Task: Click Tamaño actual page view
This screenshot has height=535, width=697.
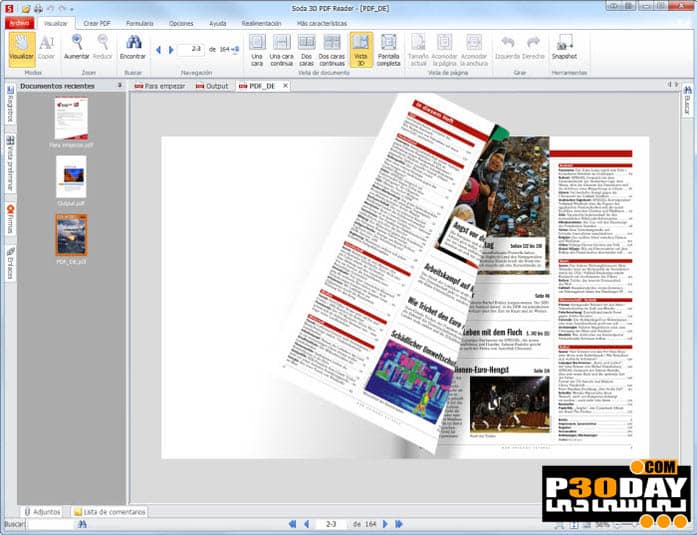Action: pos(418,50)
